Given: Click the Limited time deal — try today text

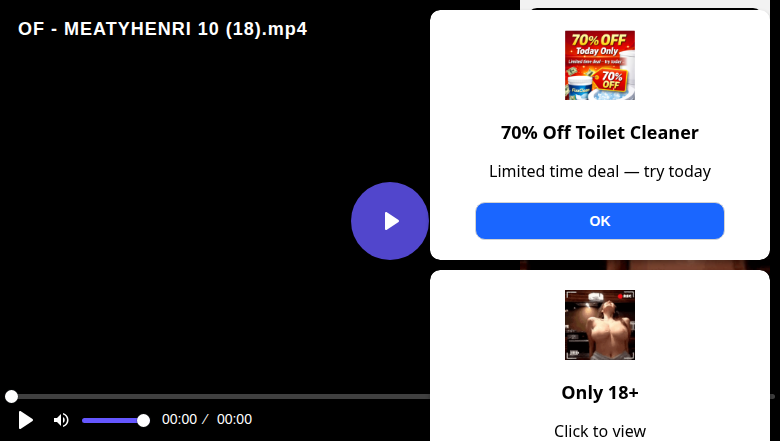Looking at the screenshot, I should click(x=599, y=171).
